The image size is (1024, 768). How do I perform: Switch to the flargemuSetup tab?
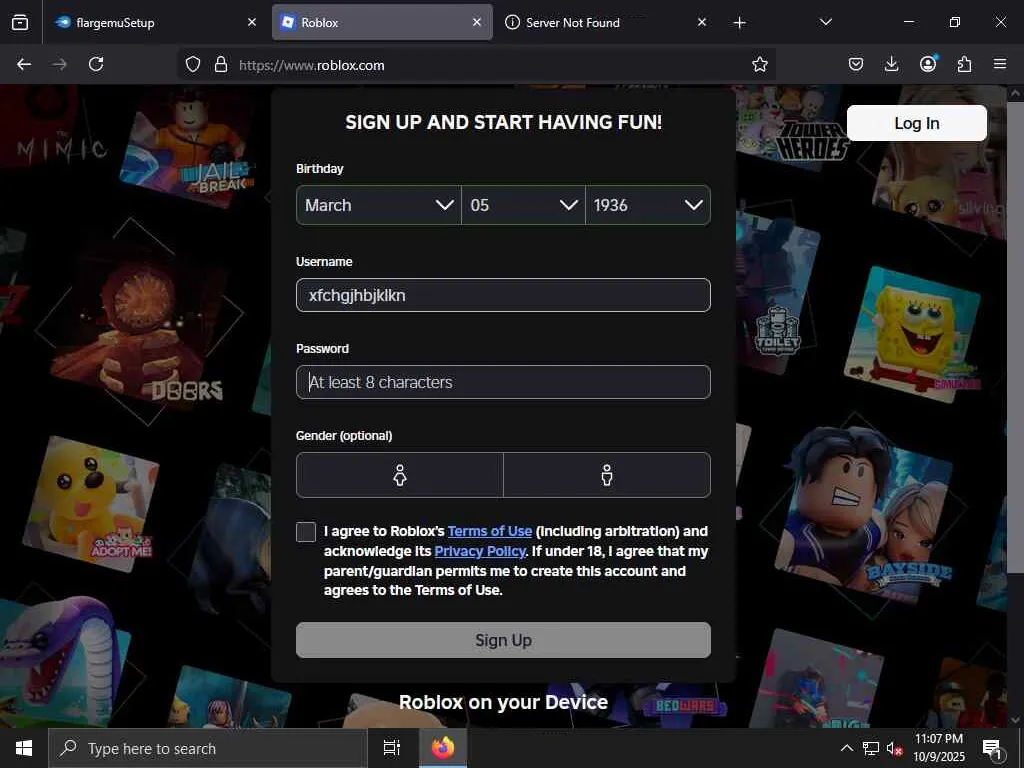coord(155,22)
